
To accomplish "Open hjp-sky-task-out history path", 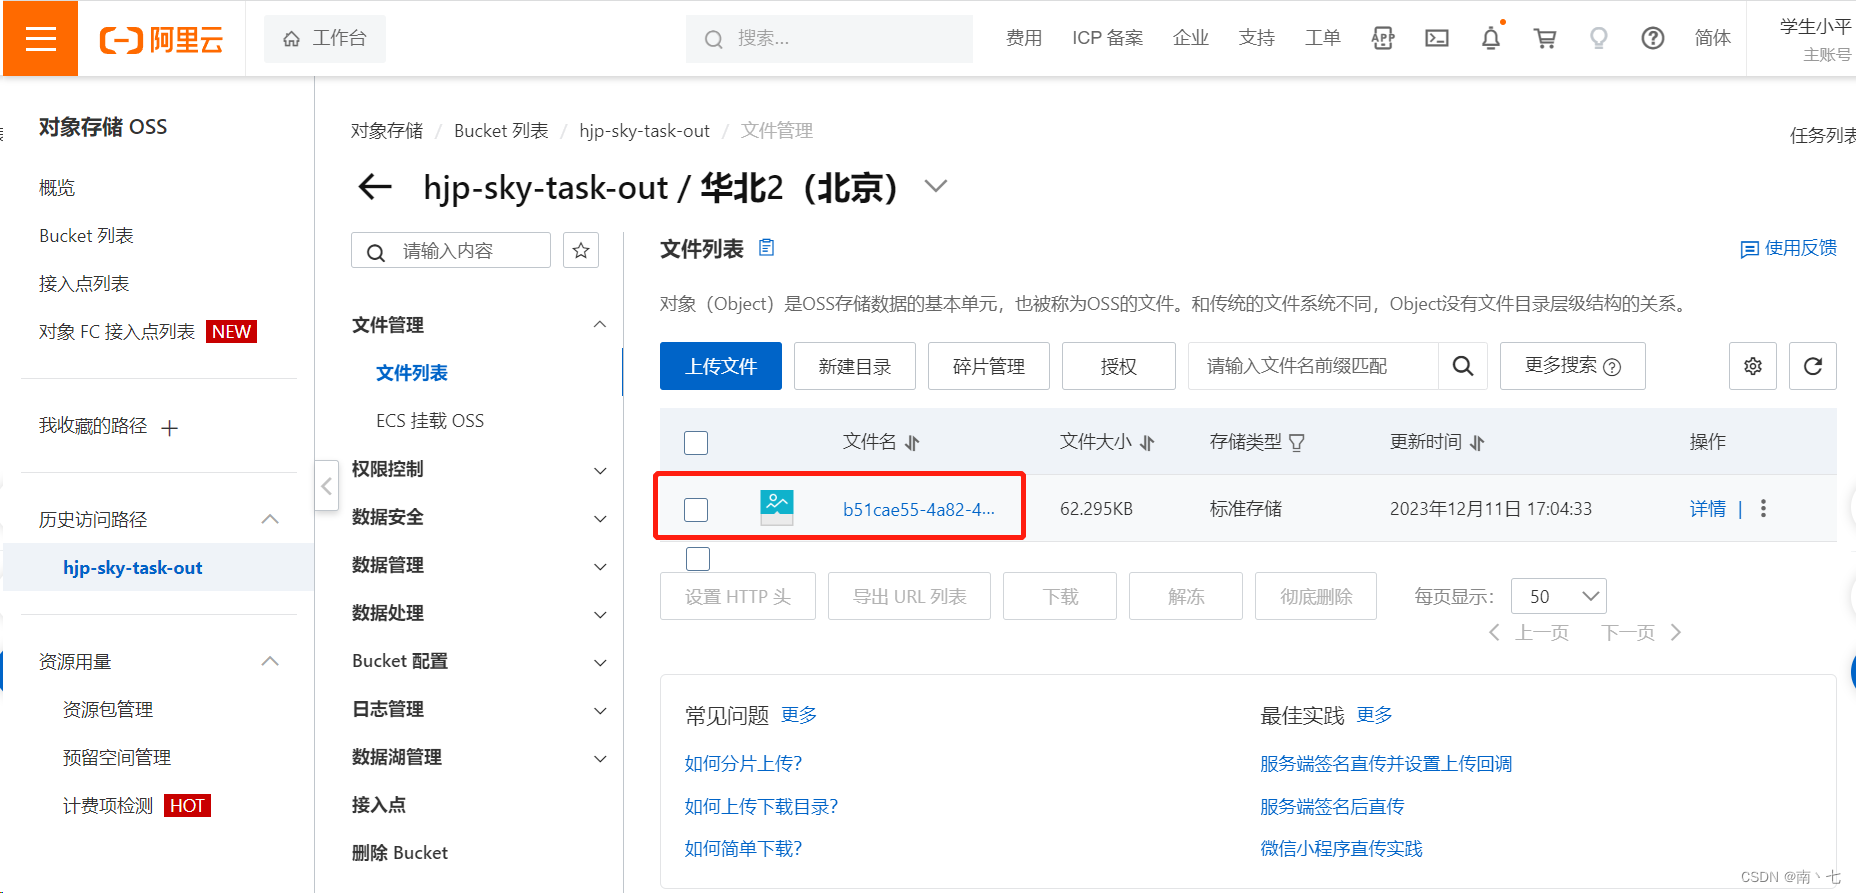I will click(133, 567).
